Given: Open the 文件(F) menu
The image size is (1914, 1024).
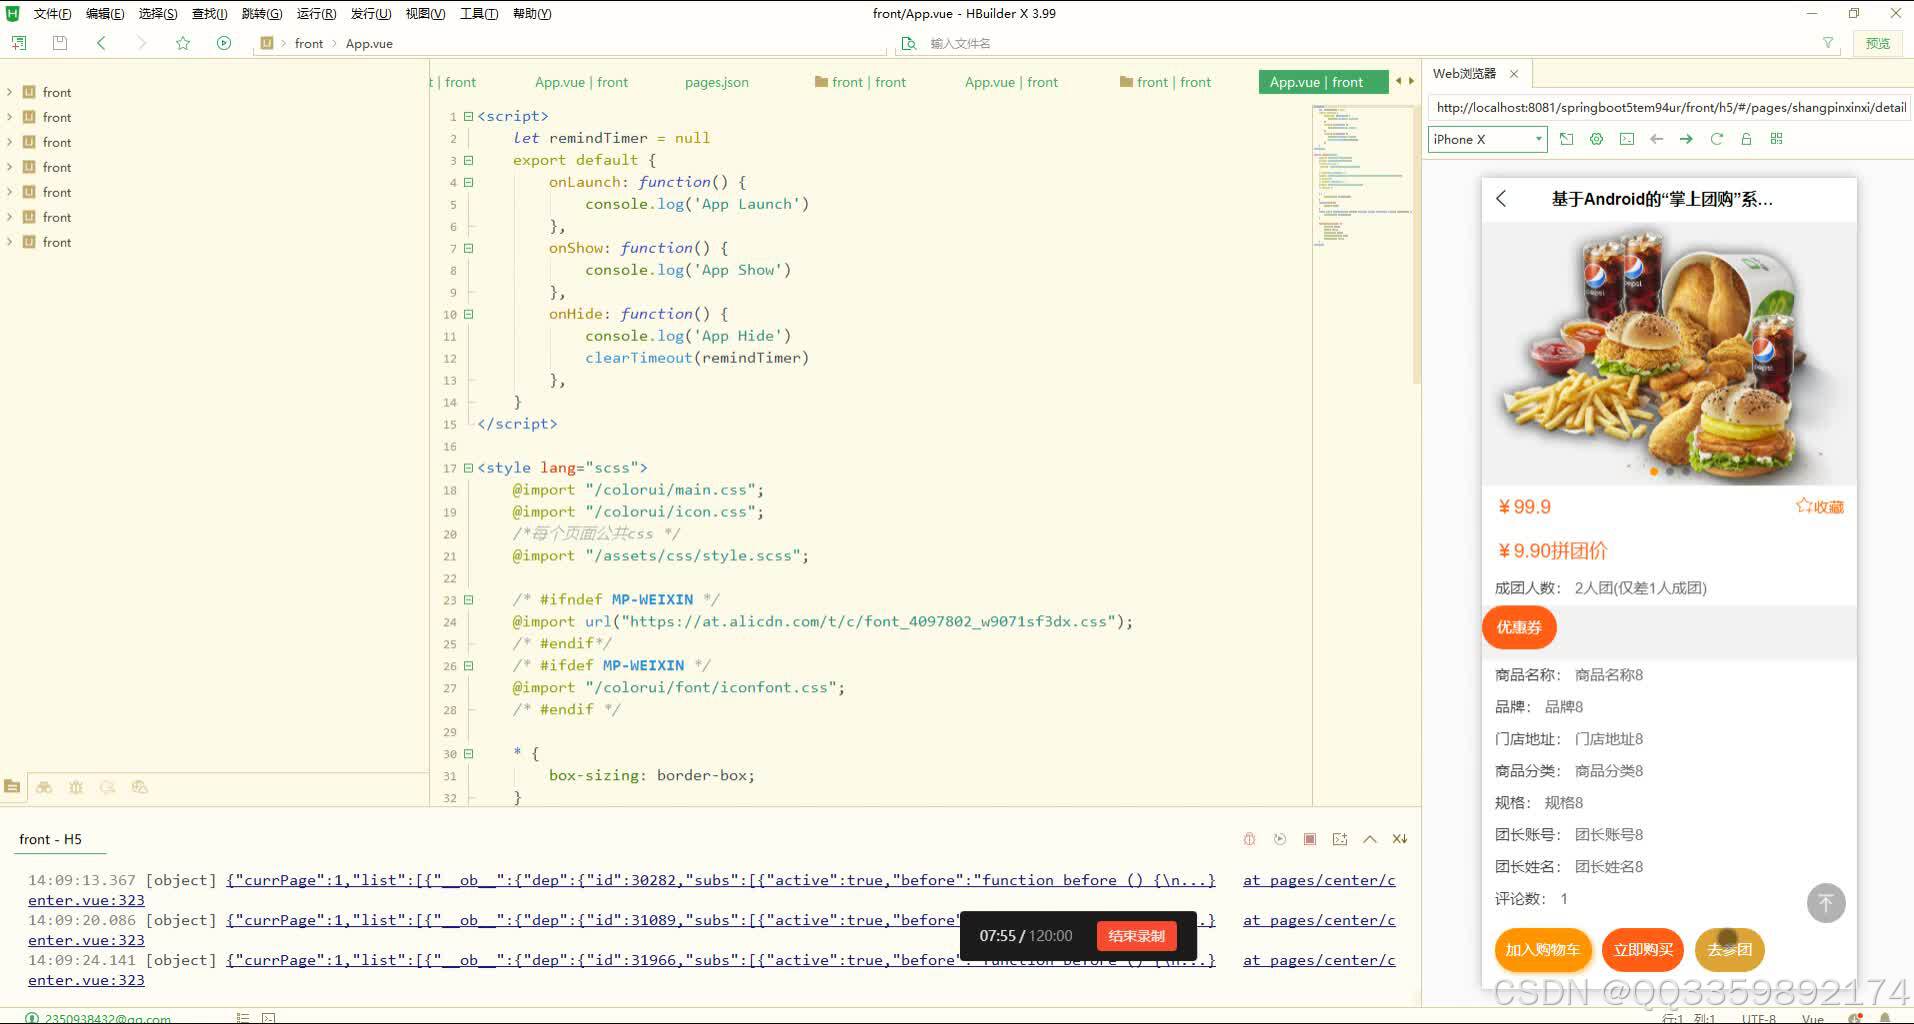Looking at the screenshot, I should pyautogui.click(x=52, y=13).
